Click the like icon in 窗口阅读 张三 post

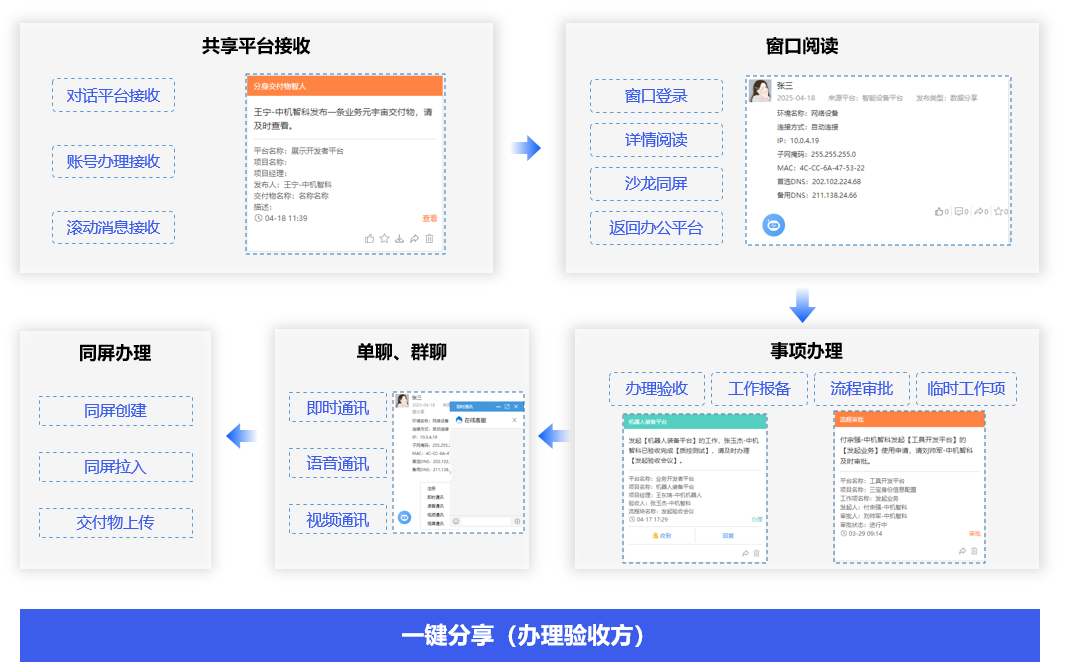pos(940,212)
